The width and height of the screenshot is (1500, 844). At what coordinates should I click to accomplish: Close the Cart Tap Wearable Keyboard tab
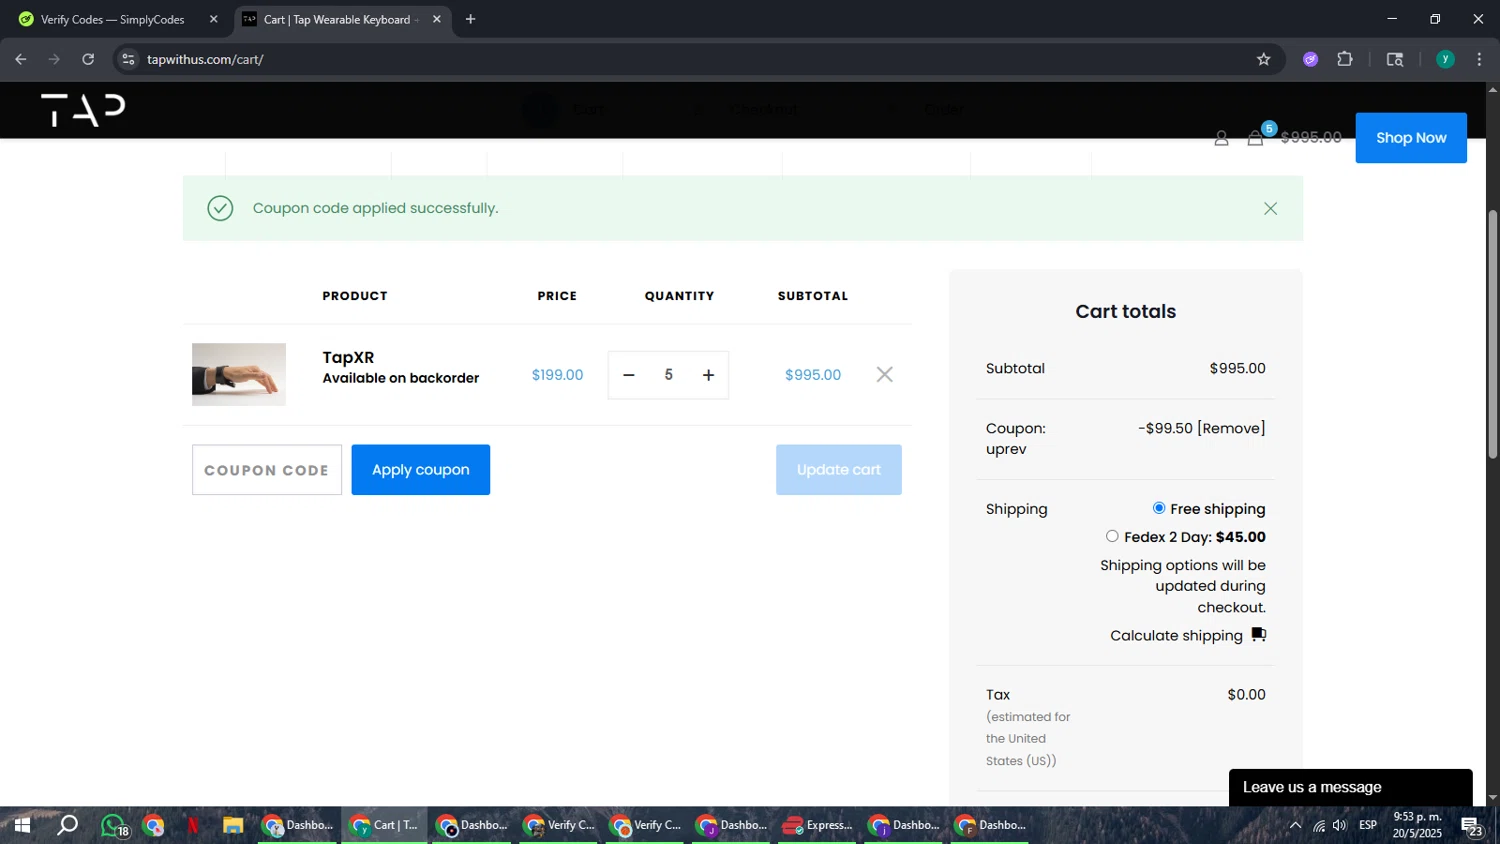(x=437, y=19)
